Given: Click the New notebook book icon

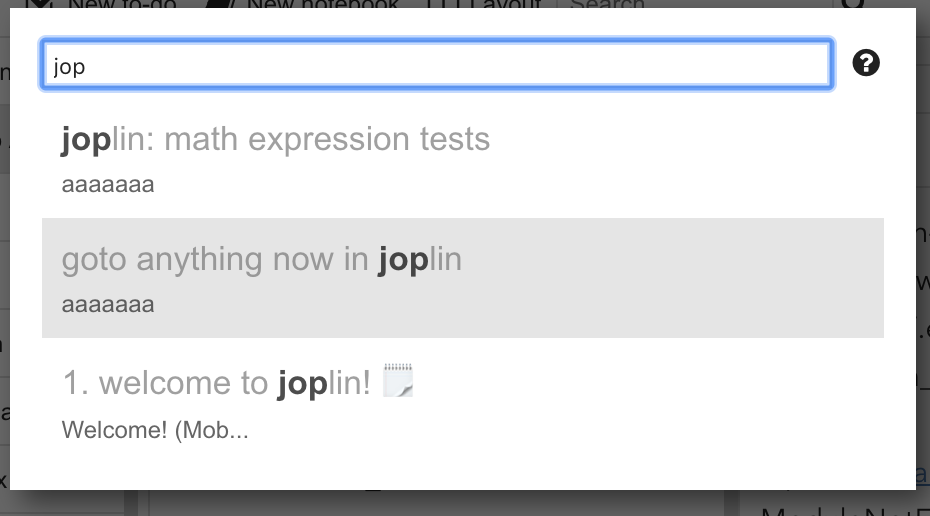Looking at the screenshot, I should pos(220,4).
